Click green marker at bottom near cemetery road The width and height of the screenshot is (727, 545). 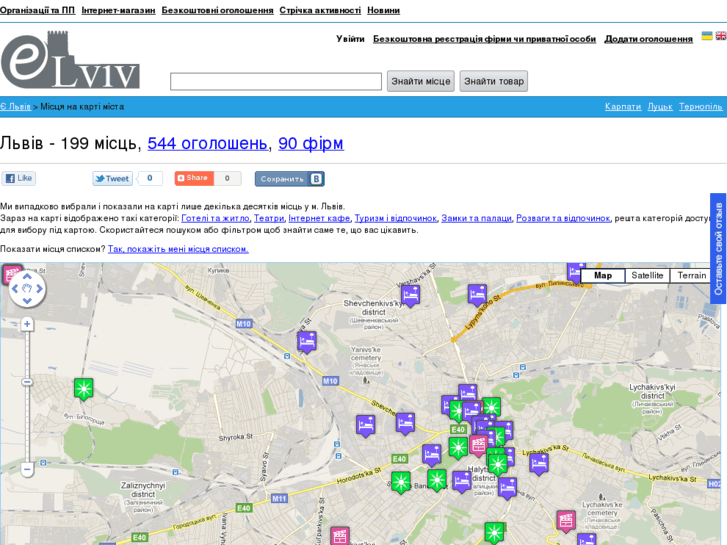494,532
